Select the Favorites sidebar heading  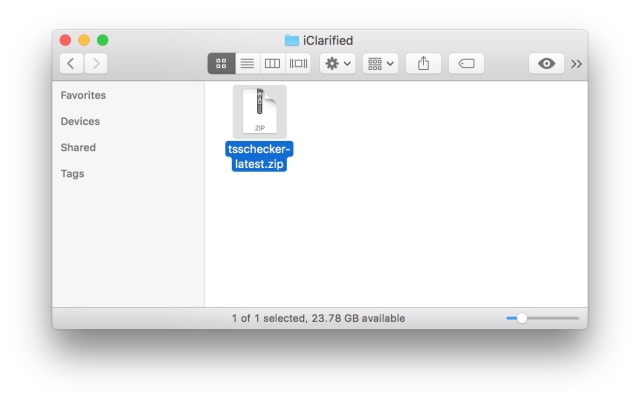pyautogui.click(x=83, y=95)
